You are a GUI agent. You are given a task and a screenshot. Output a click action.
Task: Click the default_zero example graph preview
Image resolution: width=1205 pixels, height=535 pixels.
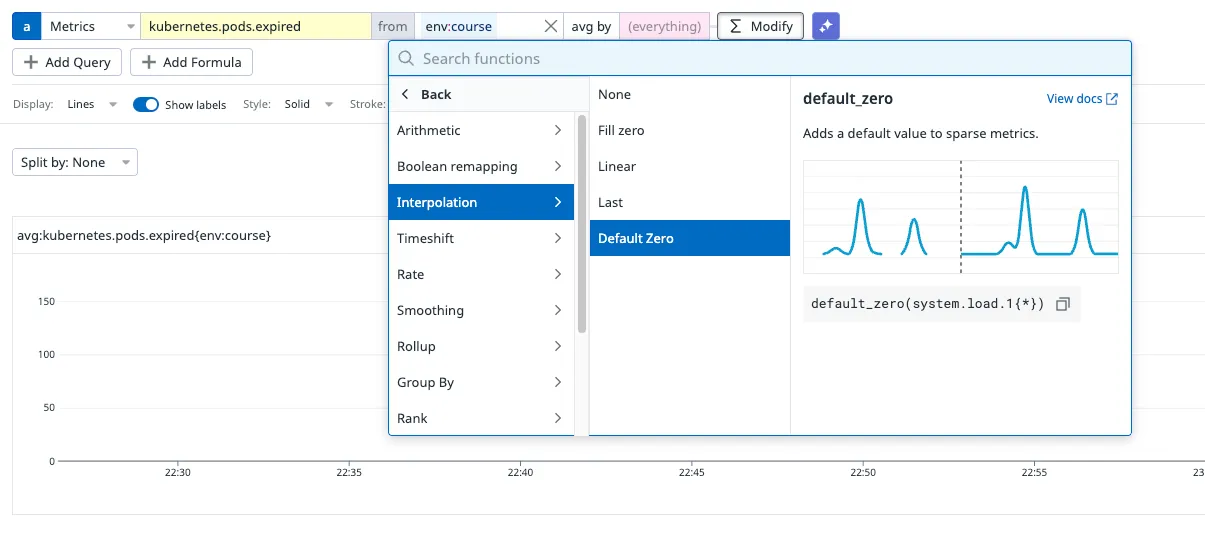pos(960,217)
